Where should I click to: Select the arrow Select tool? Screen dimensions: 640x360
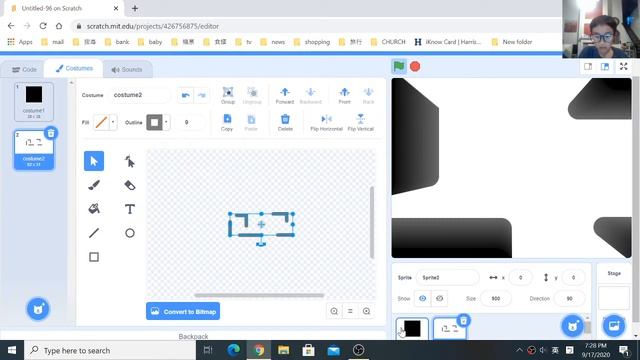tap(94, 161)
